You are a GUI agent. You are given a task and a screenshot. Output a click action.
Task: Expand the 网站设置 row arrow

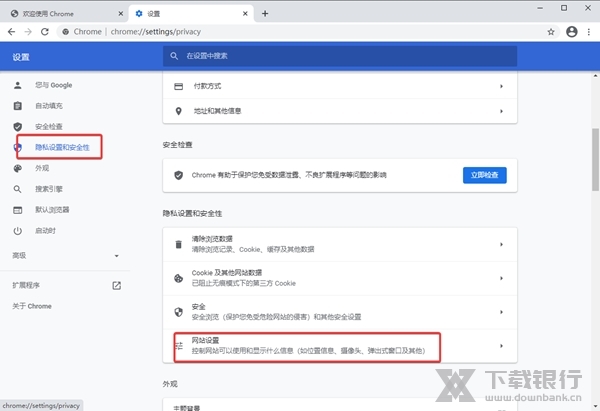[x=501, y=346]
